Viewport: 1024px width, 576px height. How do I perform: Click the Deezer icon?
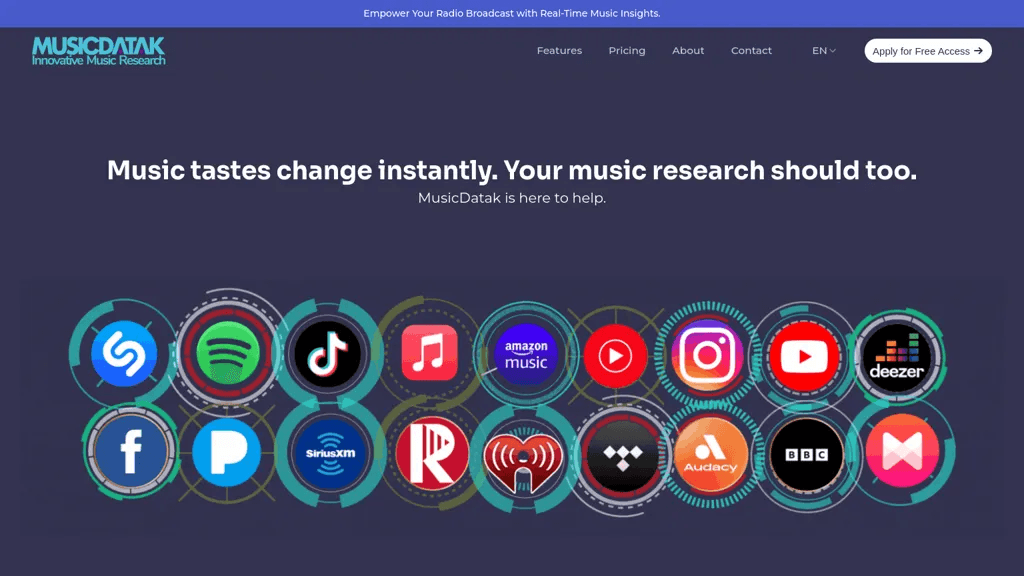897,358
